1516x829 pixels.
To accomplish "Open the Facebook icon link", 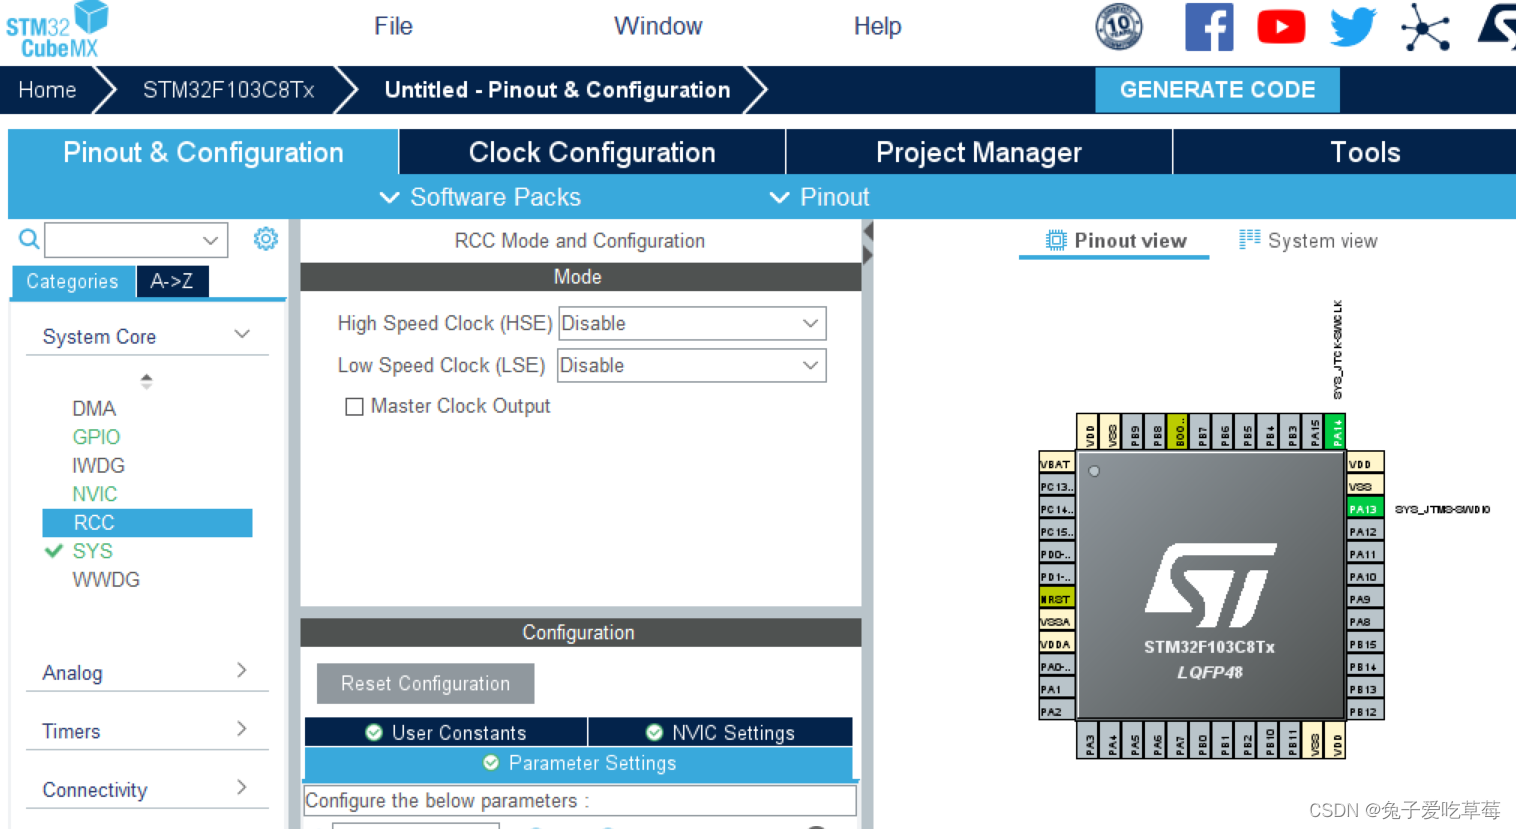I will (x=1209, y=27).
